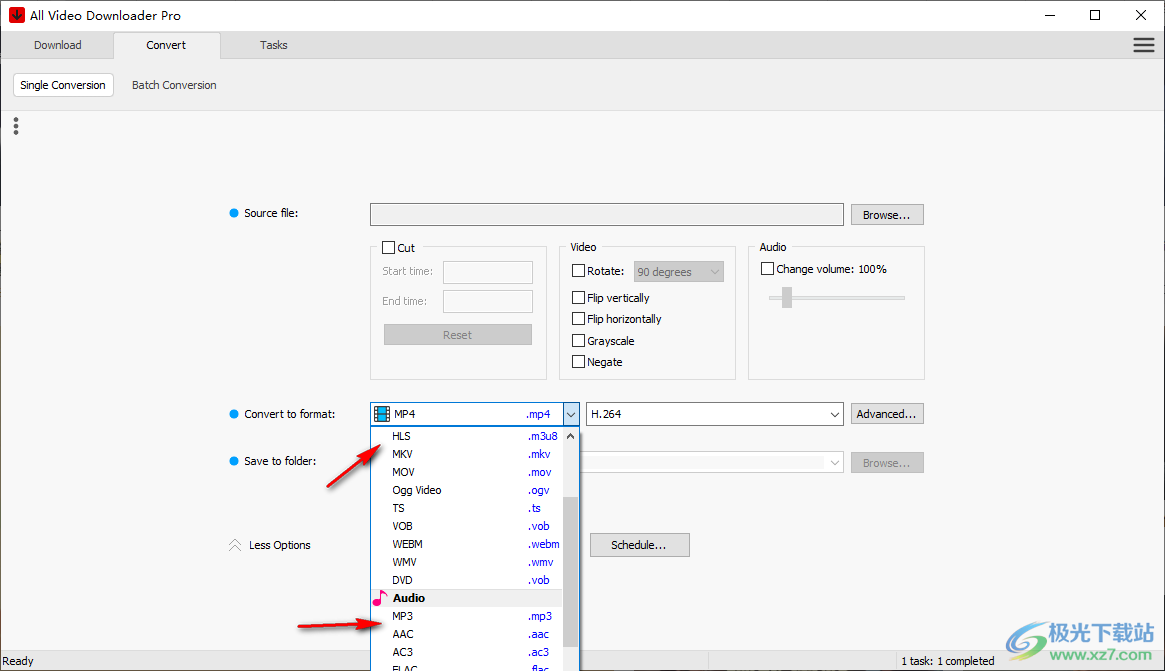Image resolution: width=1165 pixels, height=671 pixels.
Task: Click the MP4 film strip format icon
Action: pyautogui.click(x=382, y=414)
